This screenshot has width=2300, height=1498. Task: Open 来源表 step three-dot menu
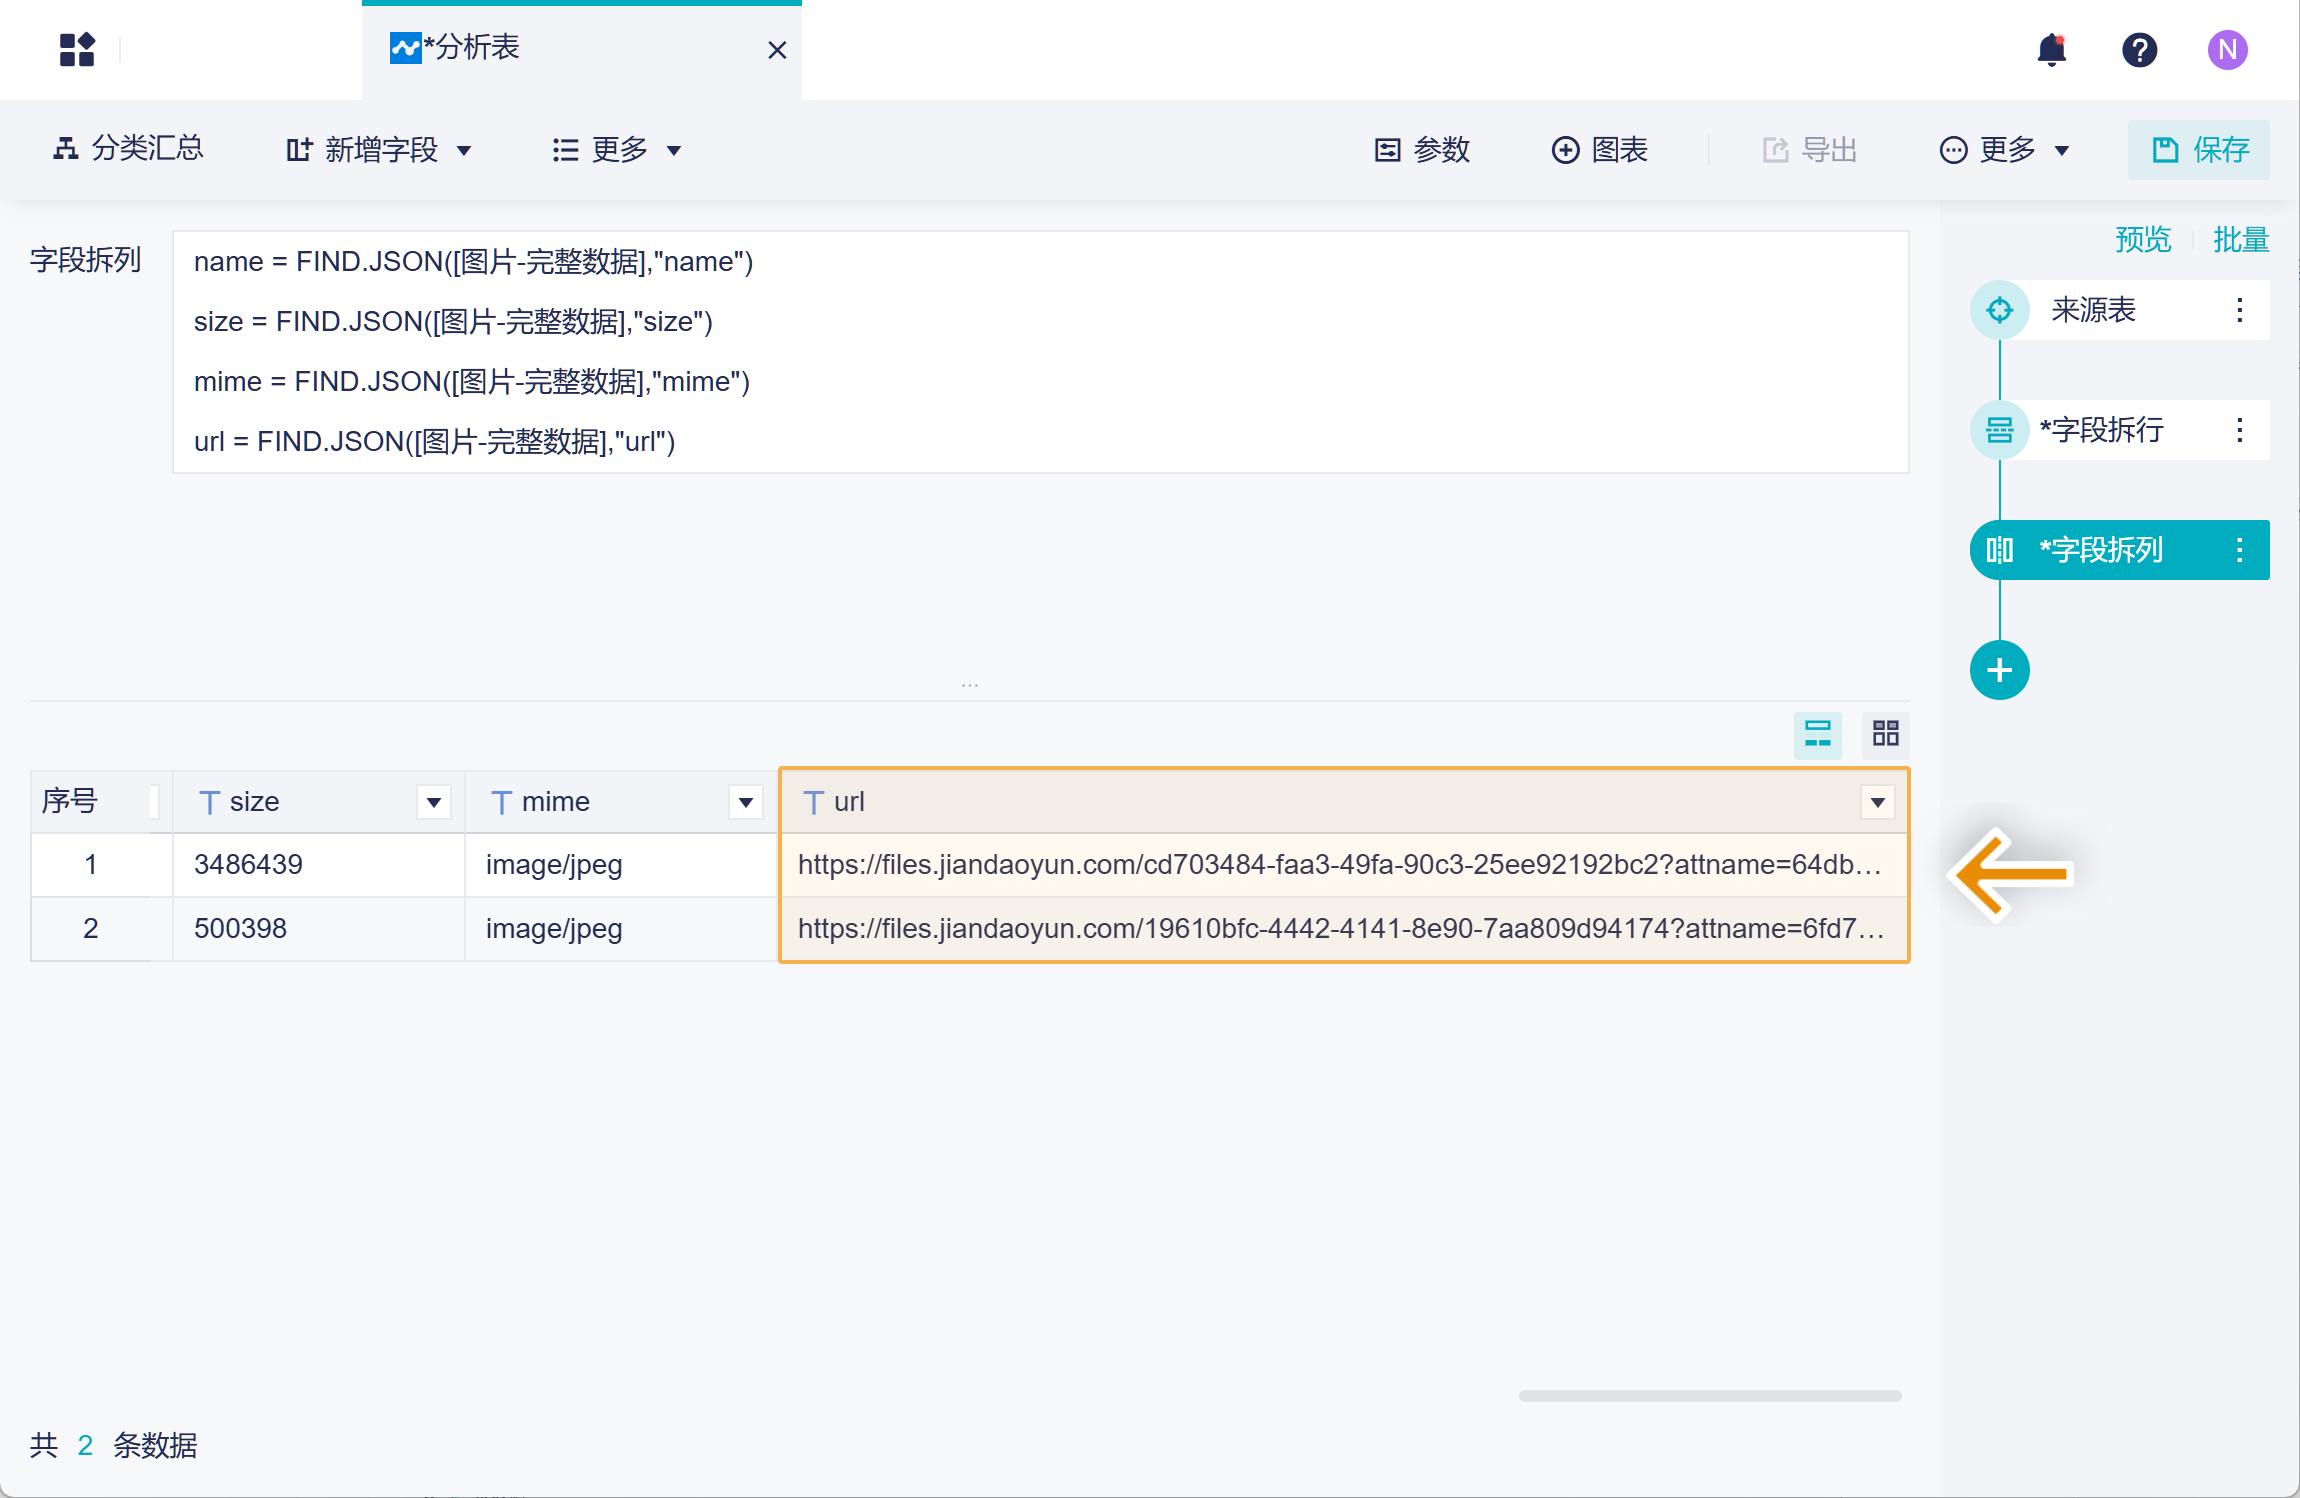tap(2239, 310)
